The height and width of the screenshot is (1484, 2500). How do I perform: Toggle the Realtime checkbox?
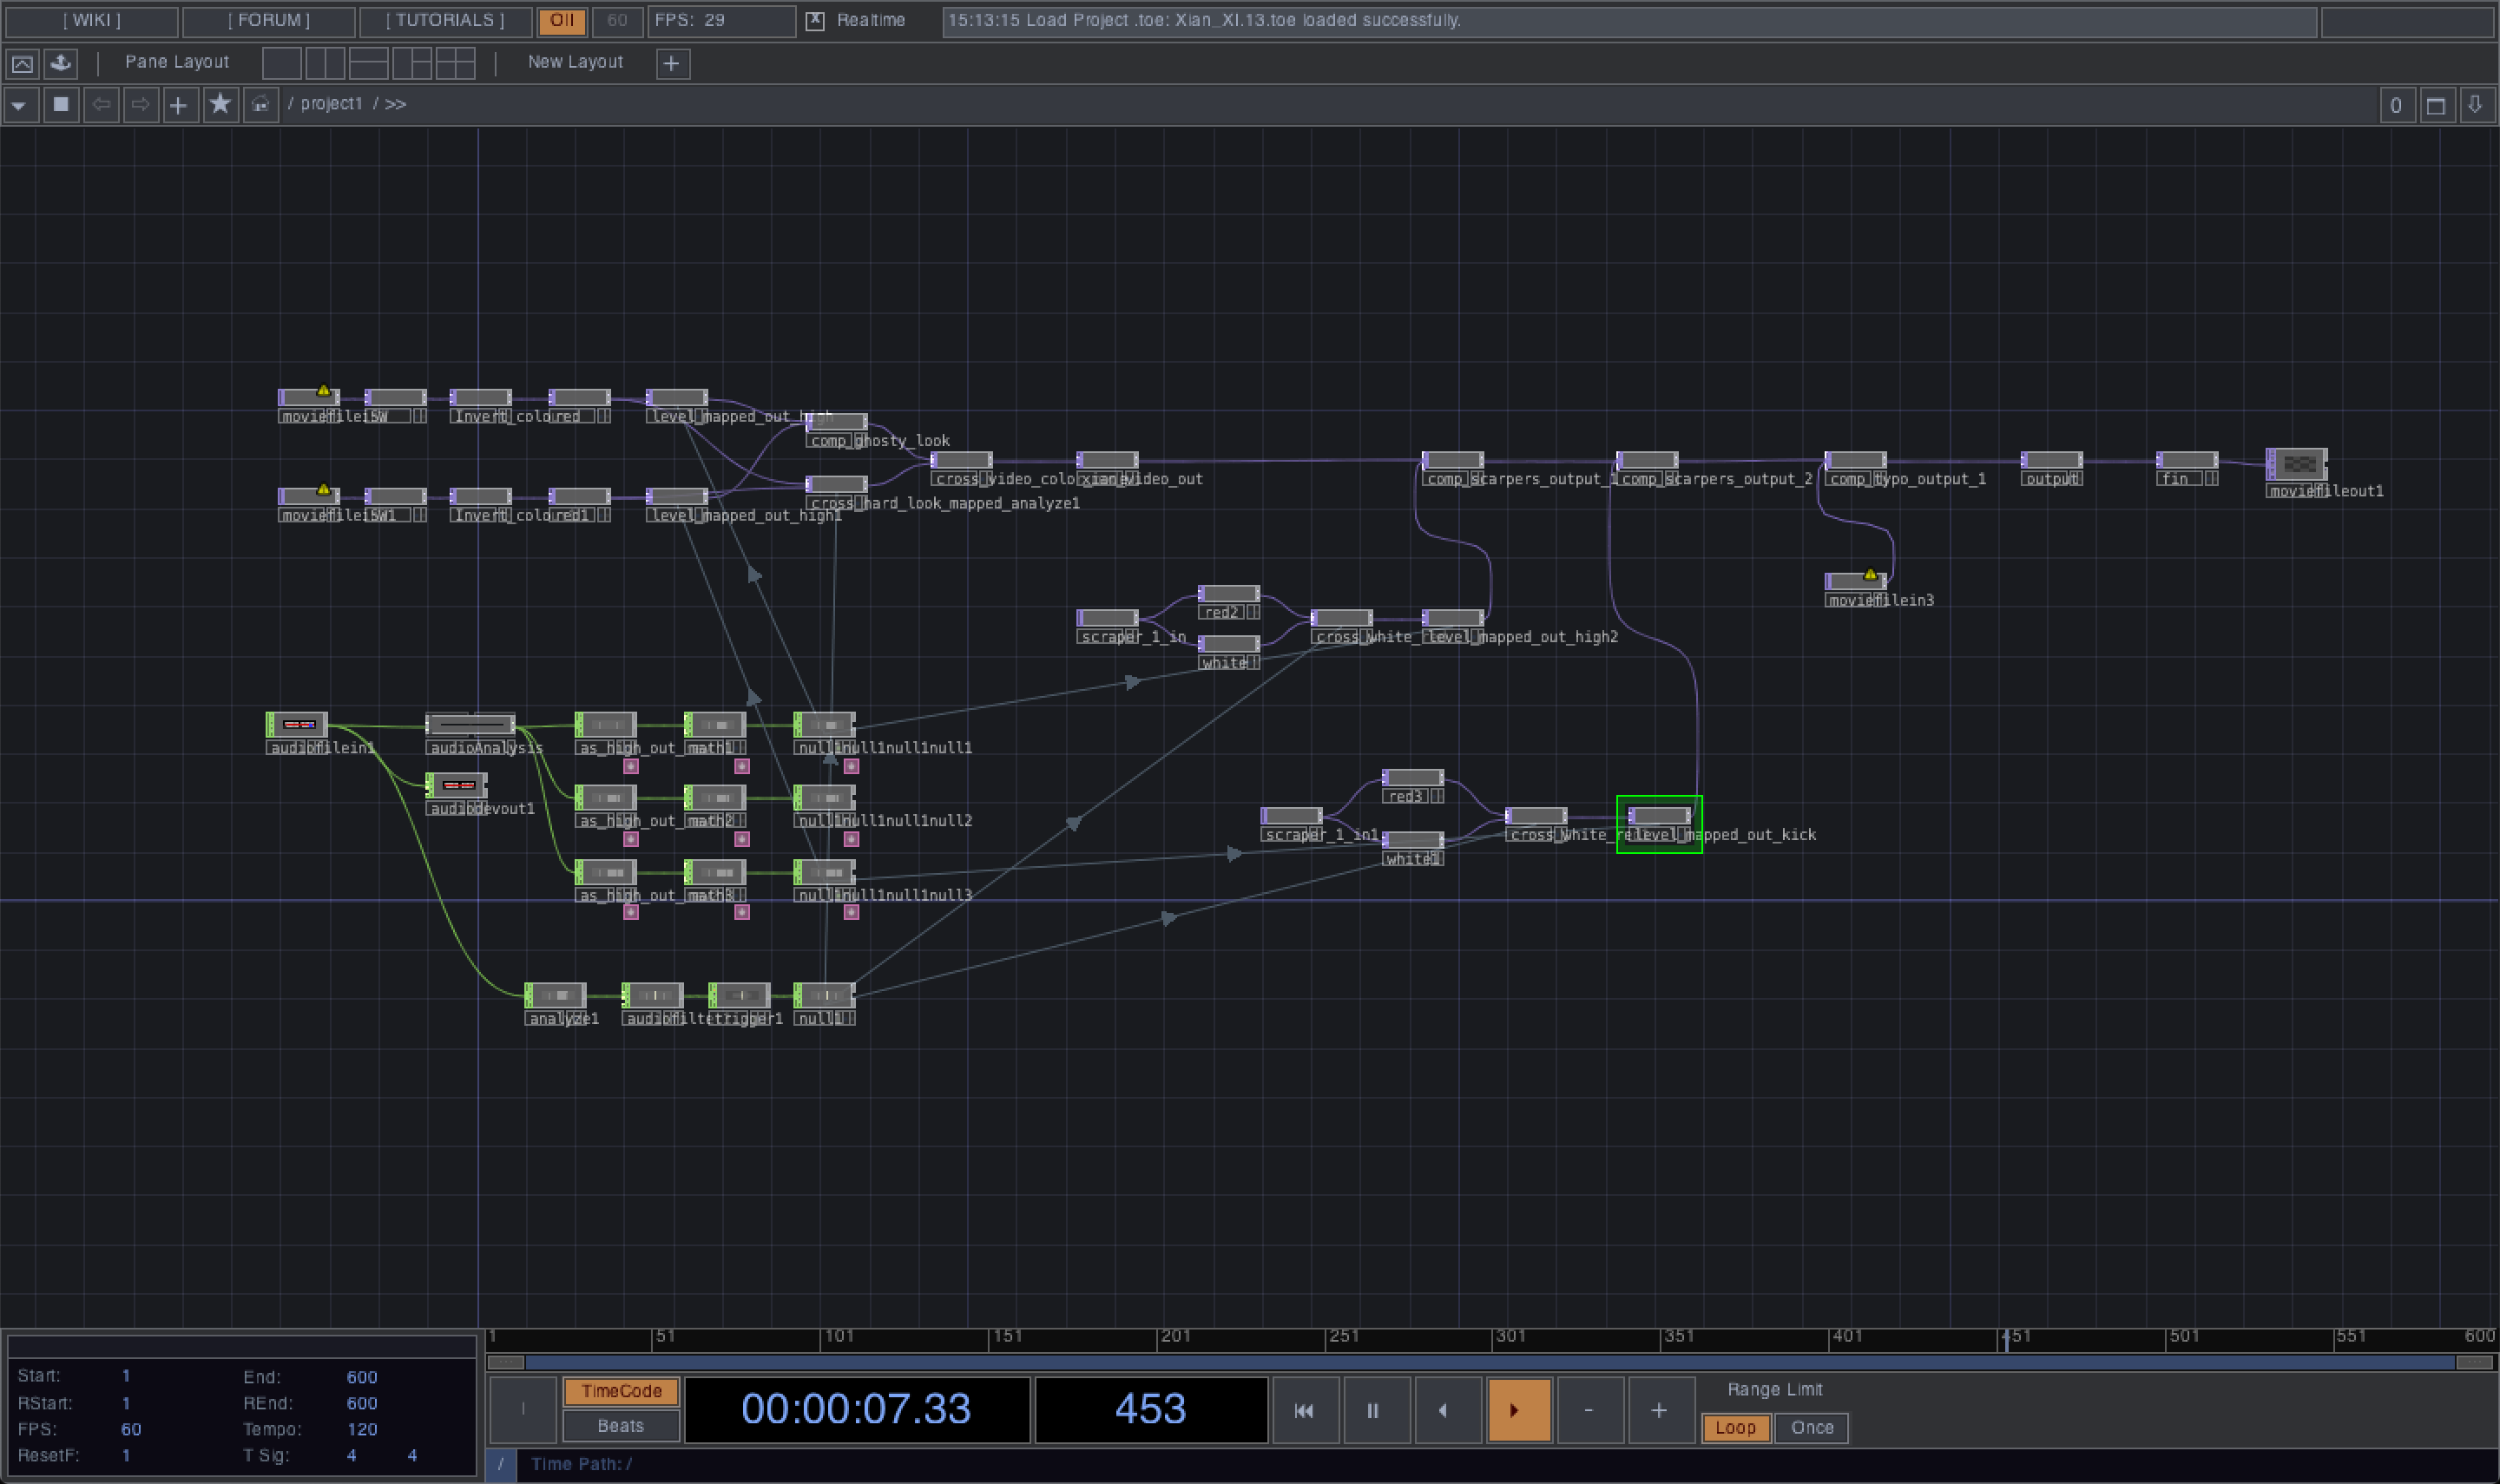[815, 21]
